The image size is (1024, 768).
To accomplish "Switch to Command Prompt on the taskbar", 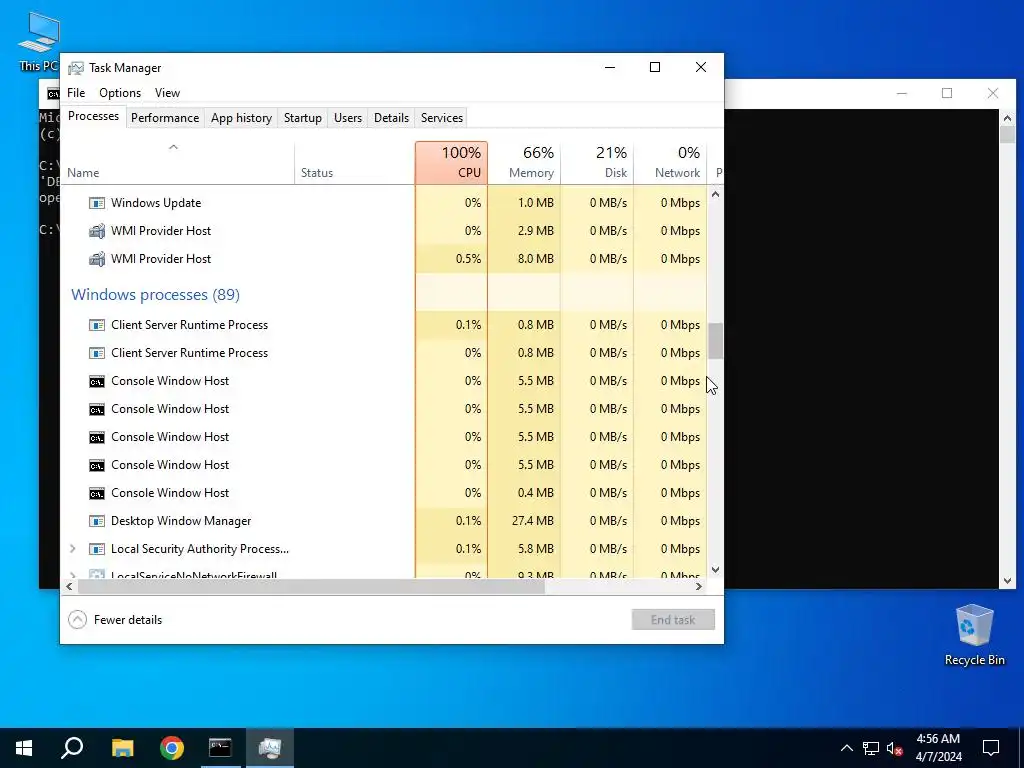I will [x=220, y=748].
